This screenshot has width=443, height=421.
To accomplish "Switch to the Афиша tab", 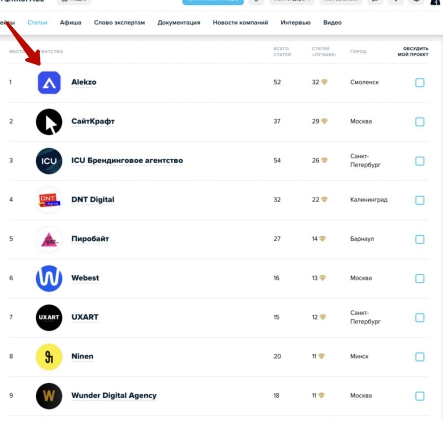I will pos(71,23).
